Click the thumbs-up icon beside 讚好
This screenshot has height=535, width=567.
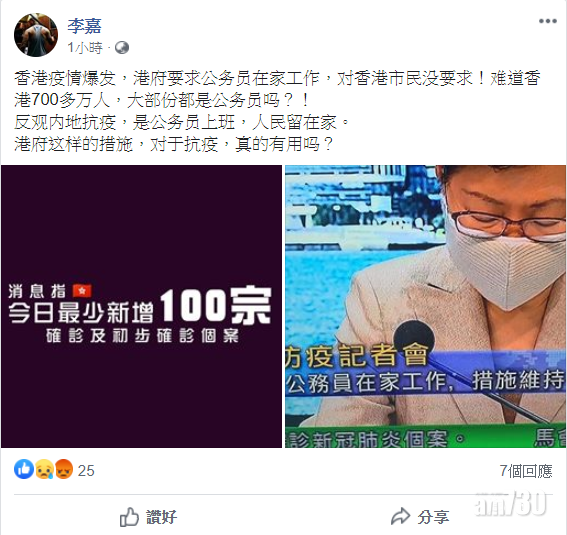(129, 517)
